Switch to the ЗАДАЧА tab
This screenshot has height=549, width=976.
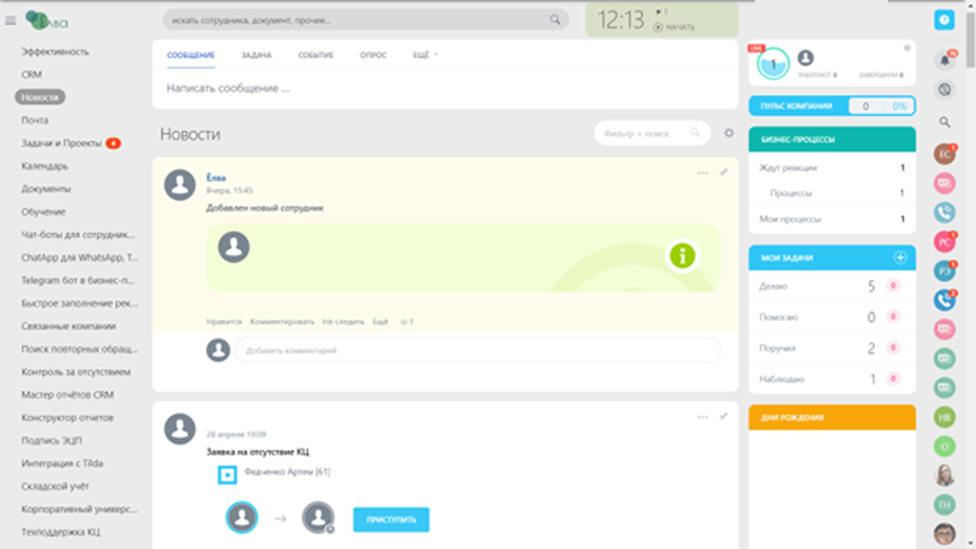[x=256, y=55]
